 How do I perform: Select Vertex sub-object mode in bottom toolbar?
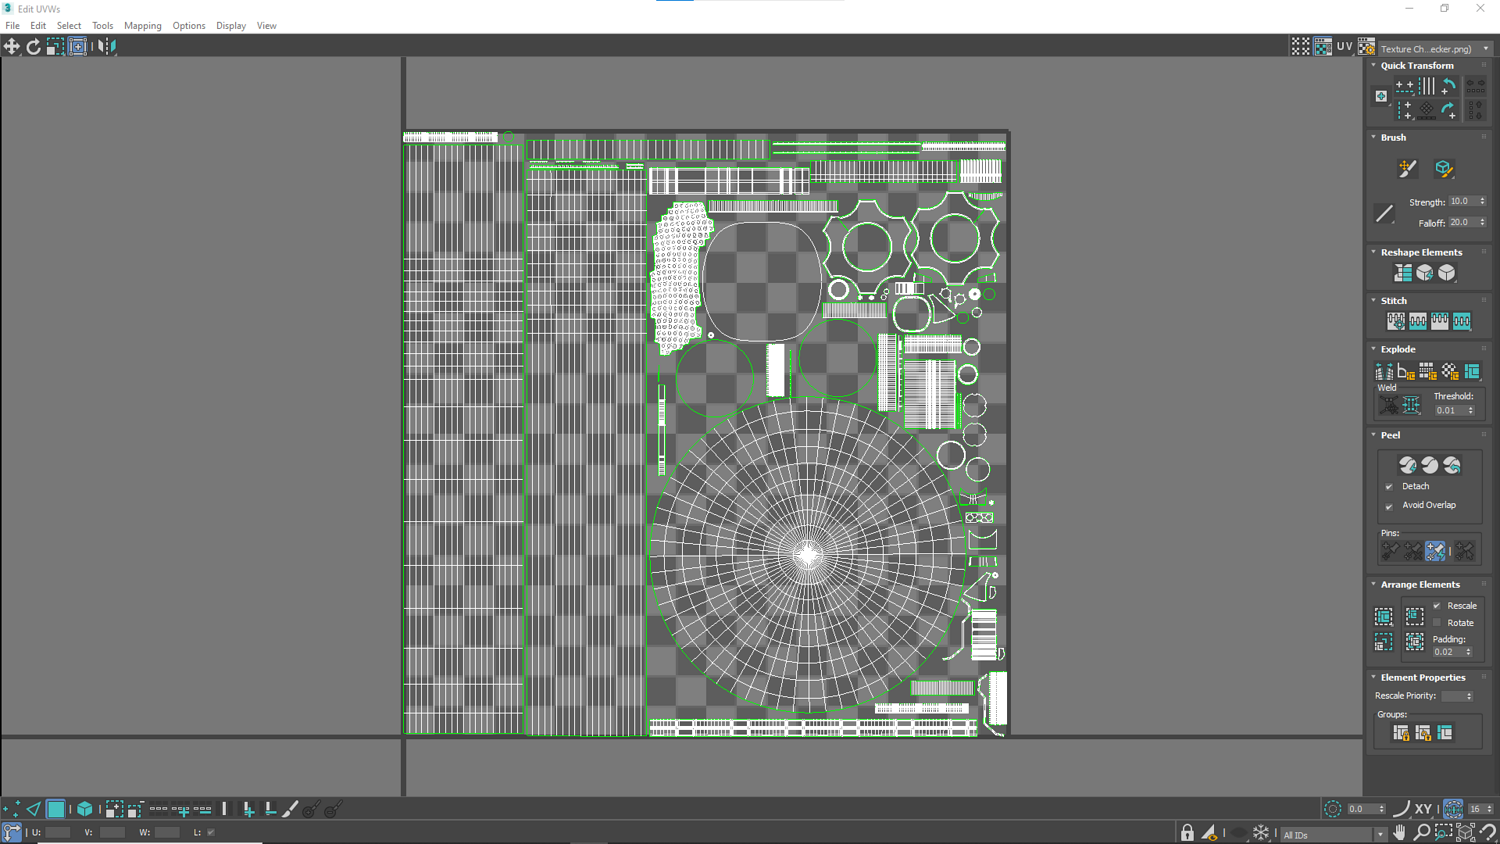pos(12,809)
